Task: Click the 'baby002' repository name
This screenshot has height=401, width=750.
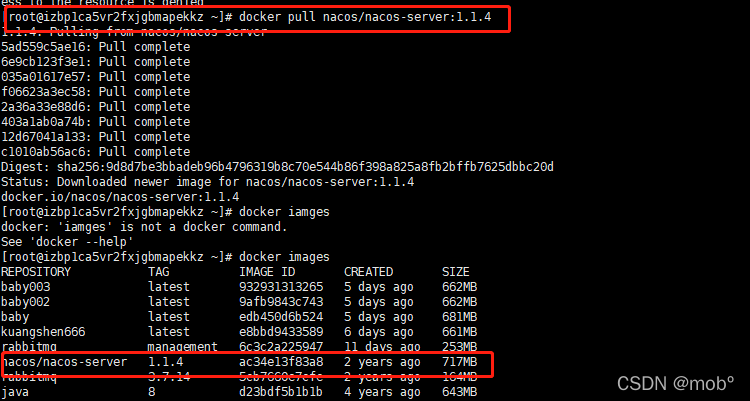Action: tap(25, 302)
